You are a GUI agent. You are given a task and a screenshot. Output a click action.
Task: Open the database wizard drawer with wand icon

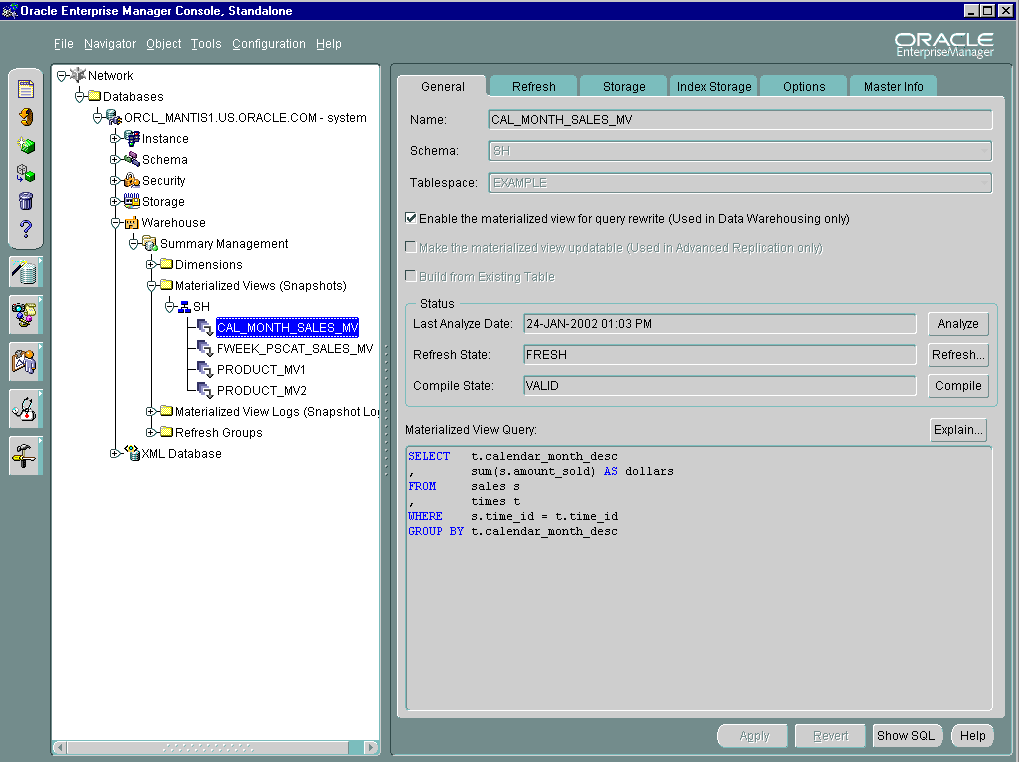coord(25,272)
